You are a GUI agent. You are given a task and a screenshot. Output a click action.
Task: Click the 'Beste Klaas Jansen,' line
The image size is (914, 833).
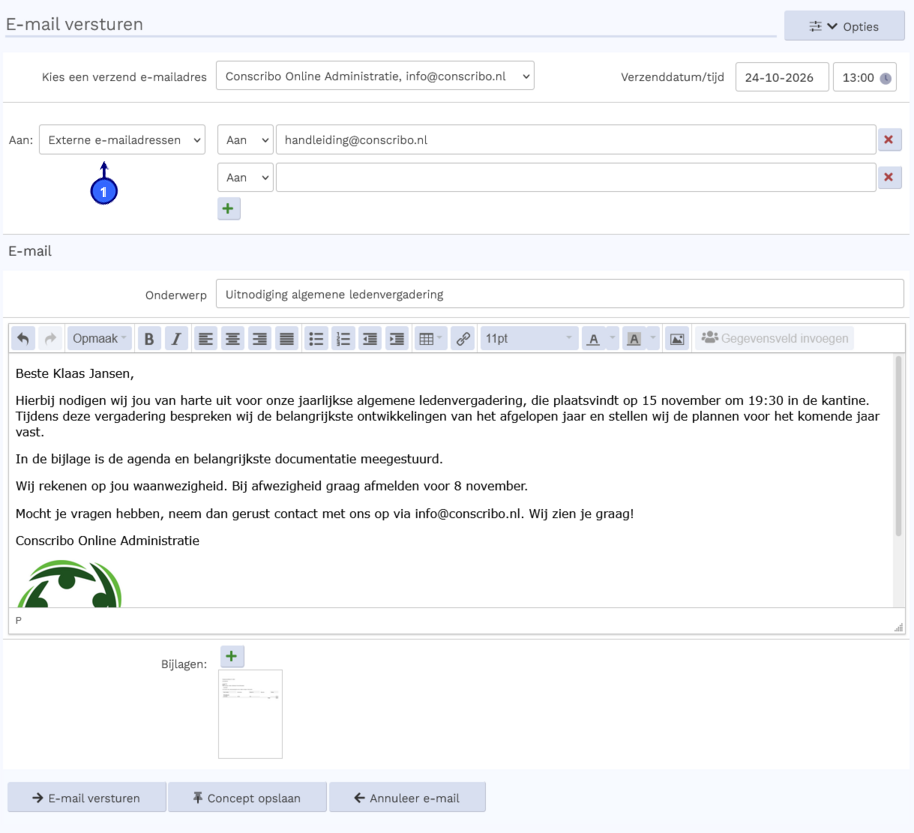[x=75, y=374]
